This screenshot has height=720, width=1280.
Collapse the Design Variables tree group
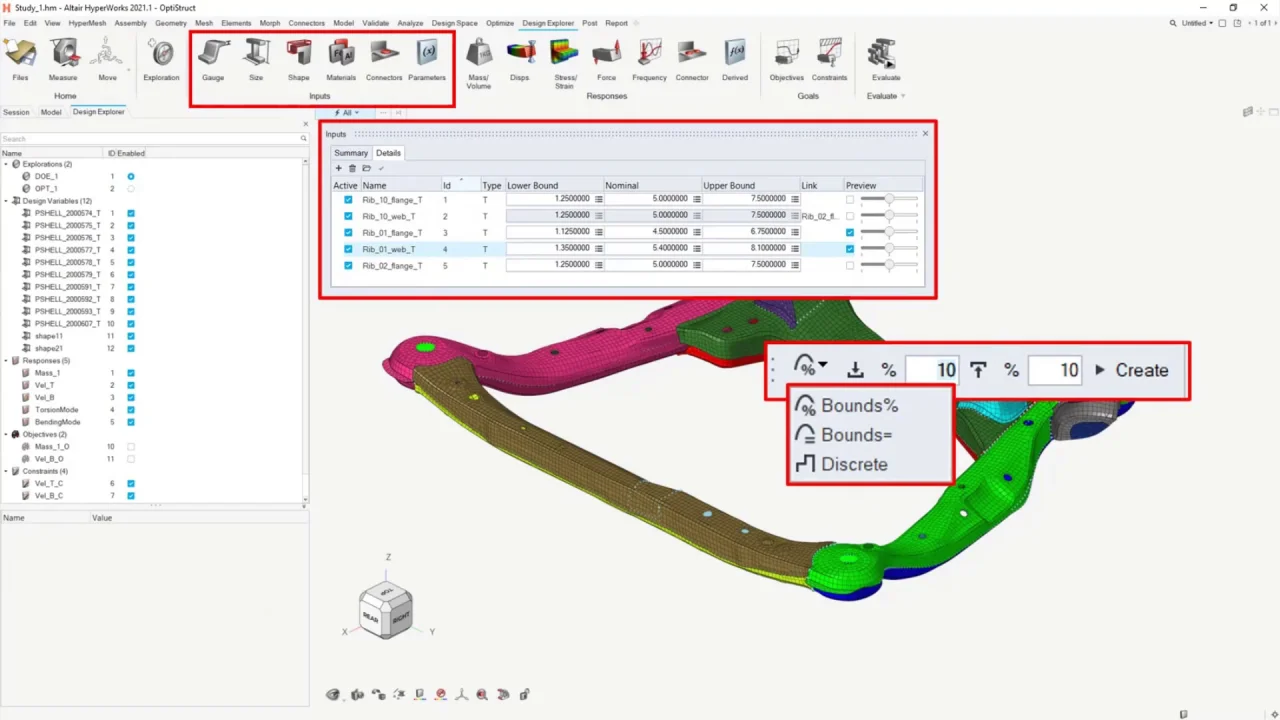pyautogui.click(x=6, y=201)
